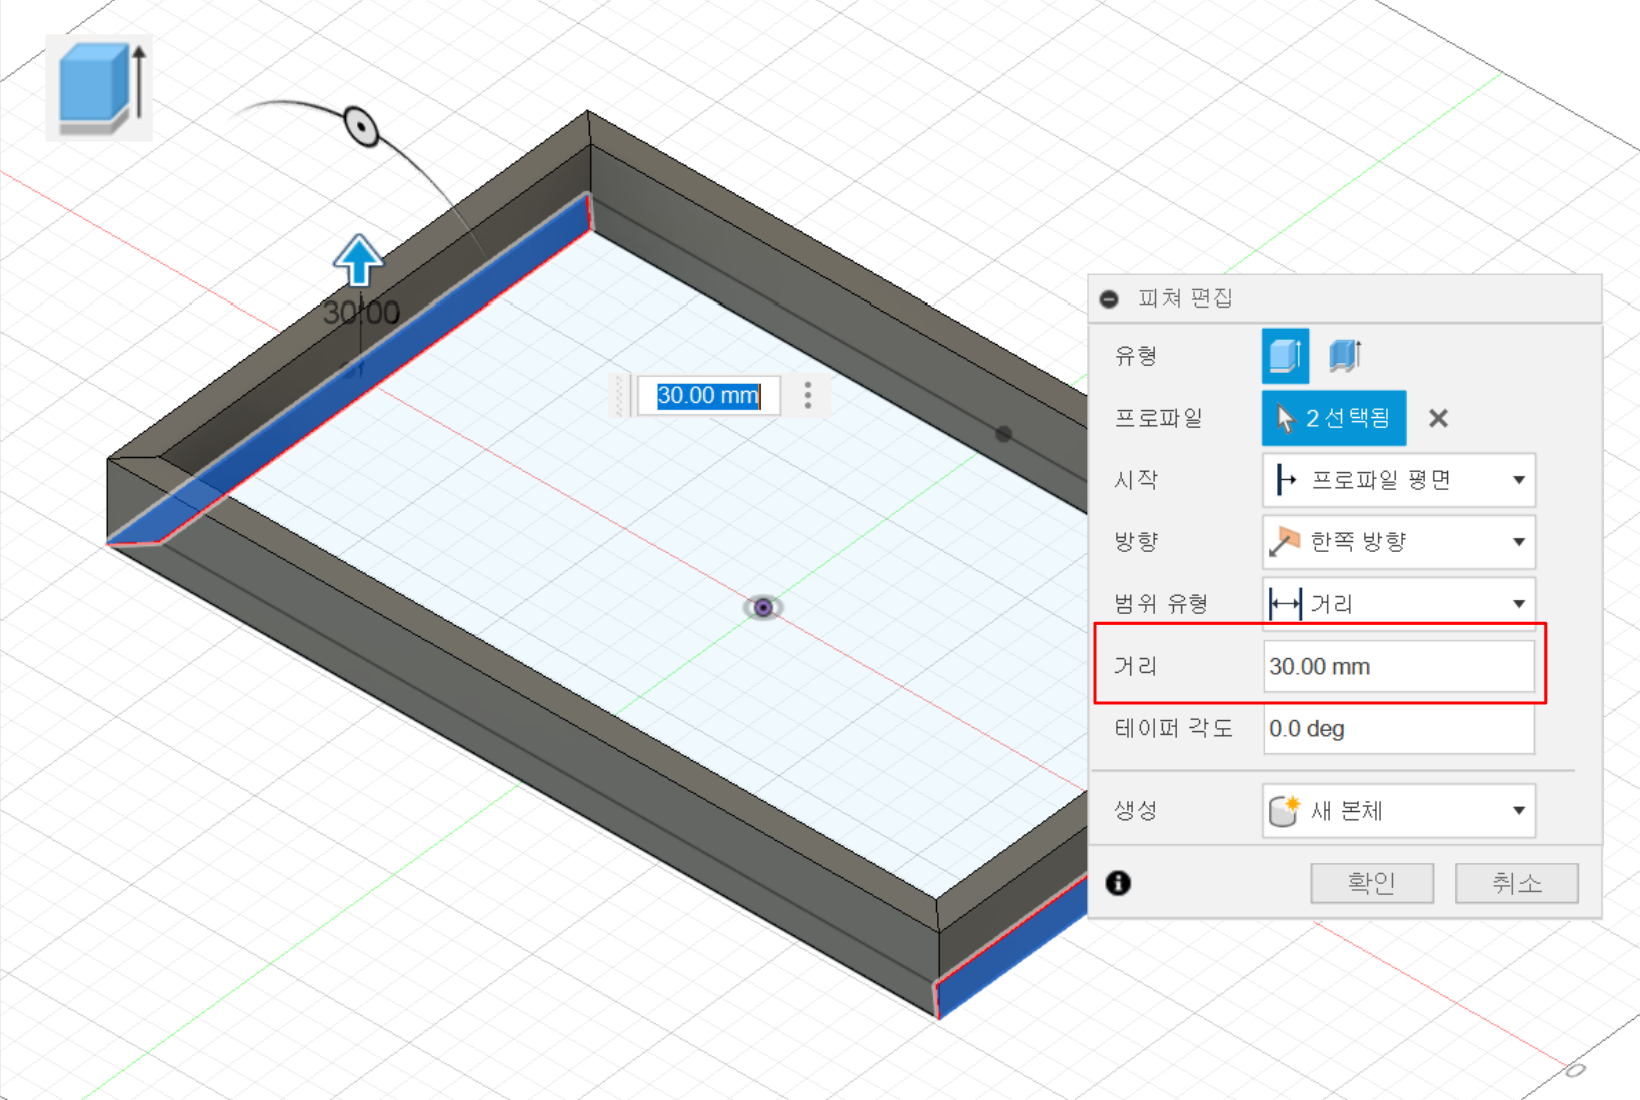1640x1100 pixels.
Task: Collapse the 피쳐 편집 dialog with the minus icon
Action: (1109, 299)
